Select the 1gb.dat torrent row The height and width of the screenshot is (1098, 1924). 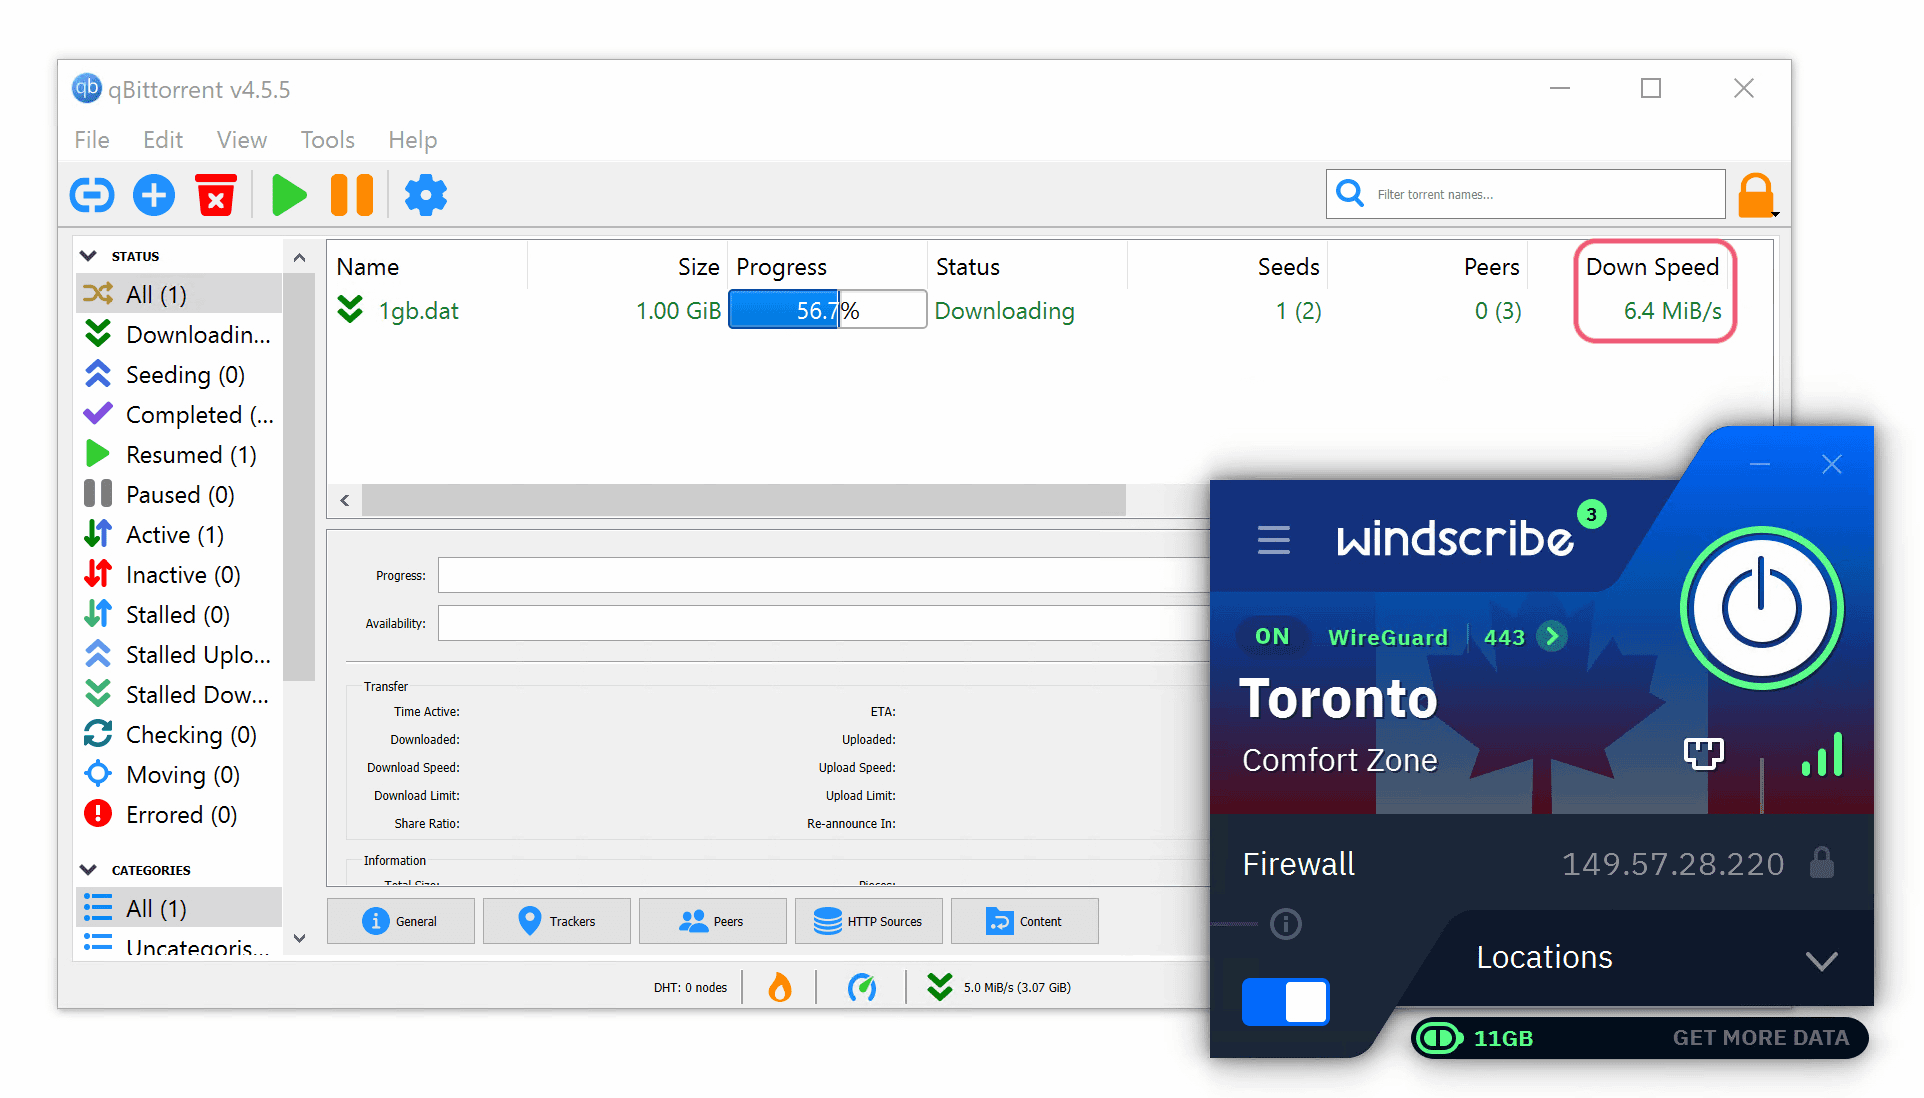[x=1030, y=311]
